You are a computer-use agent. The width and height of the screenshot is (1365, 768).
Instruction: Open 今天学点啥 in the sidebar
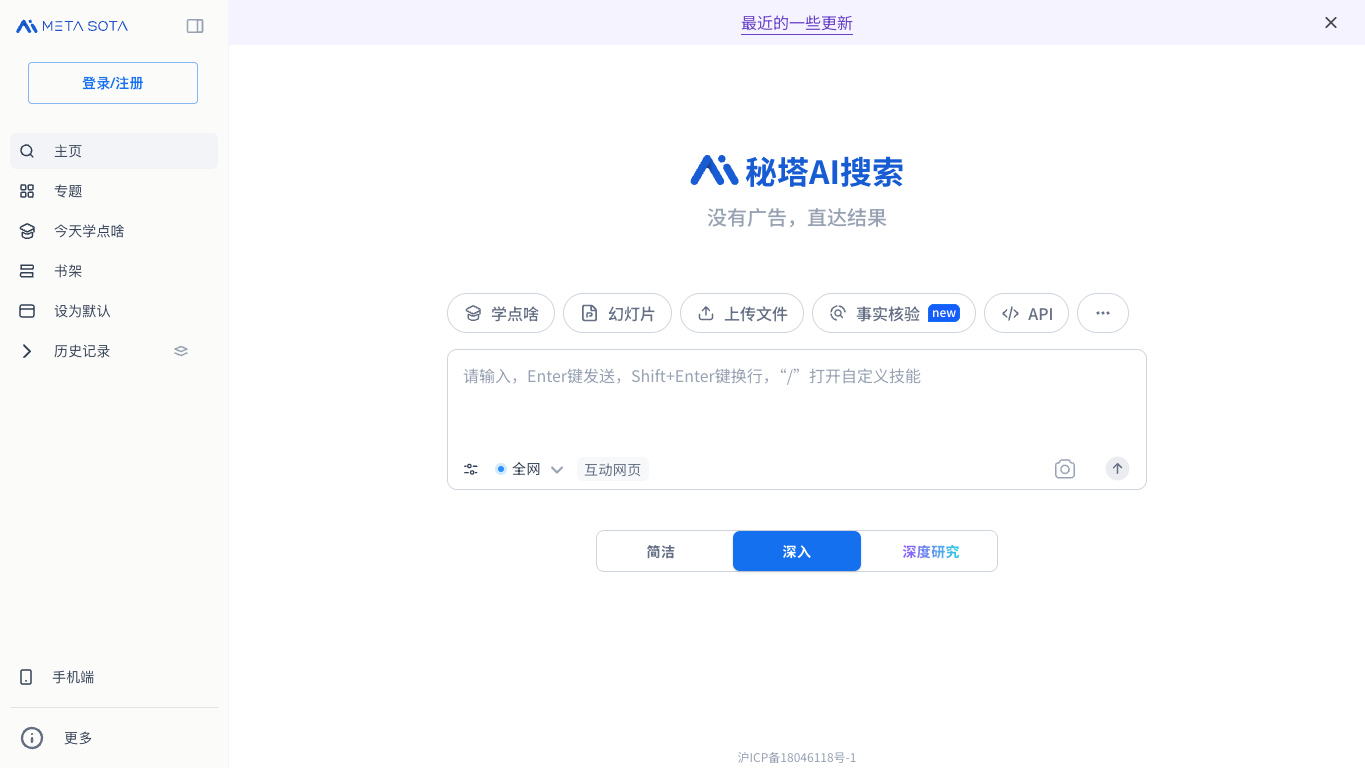pos(114,231)
